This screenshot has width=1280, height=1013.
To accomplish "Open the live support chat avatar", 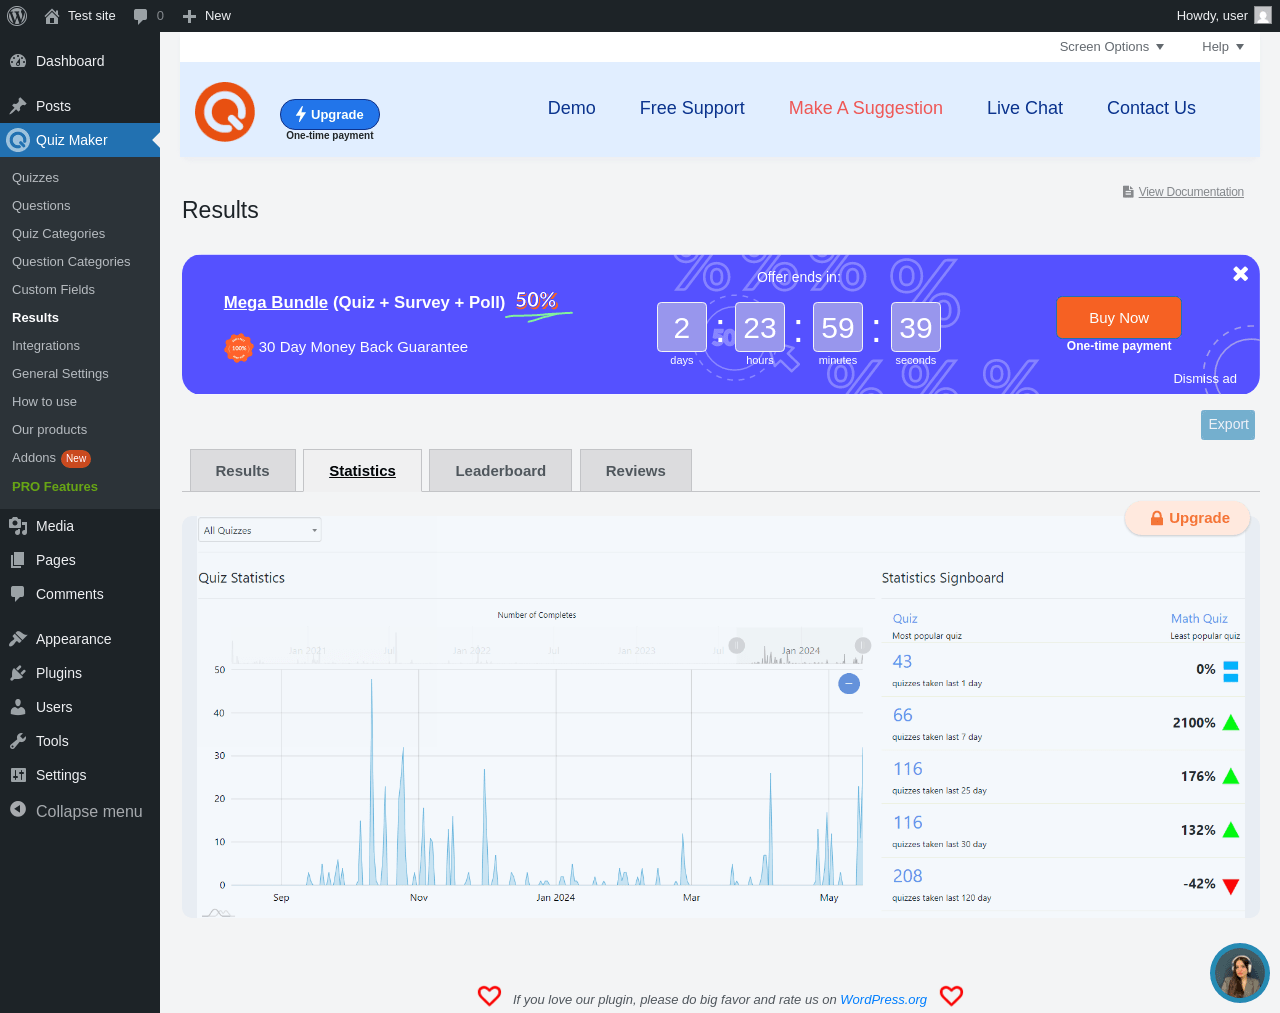I will (1240, 973).
